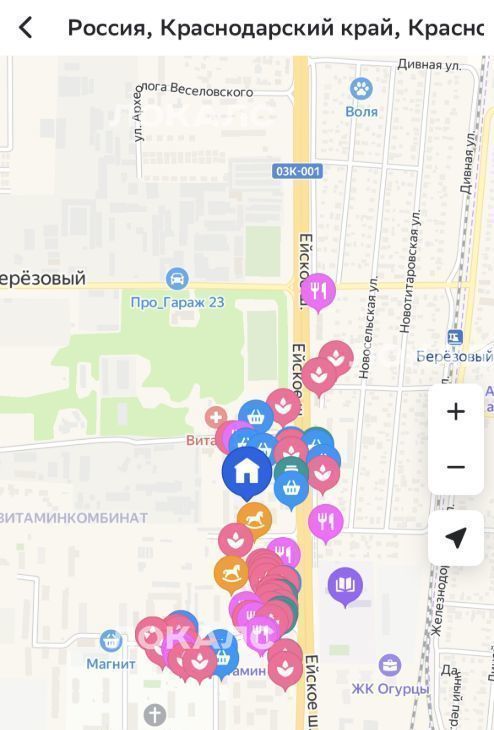494x730 pixels.
Task: Select restaurant marker at Берёзовый road intersection
Action: pos(318,292)
